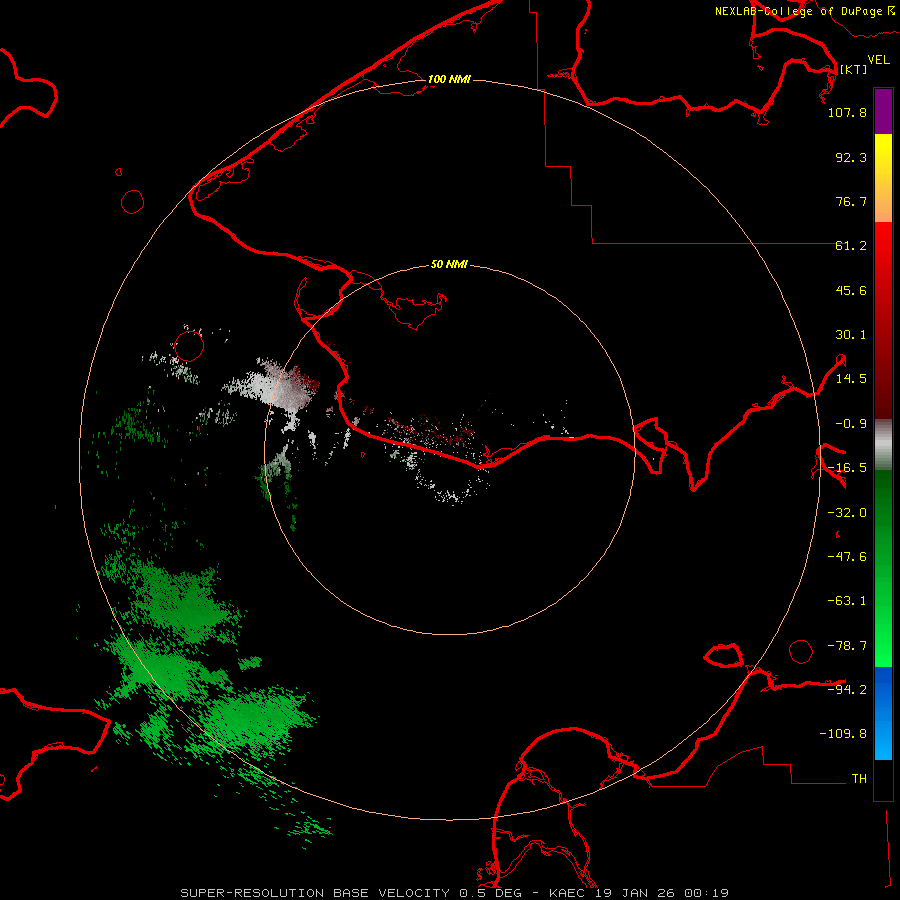Click the purple segment of the velocity color bar
This screenshot has height=900, width=900.
coord(883,111)
